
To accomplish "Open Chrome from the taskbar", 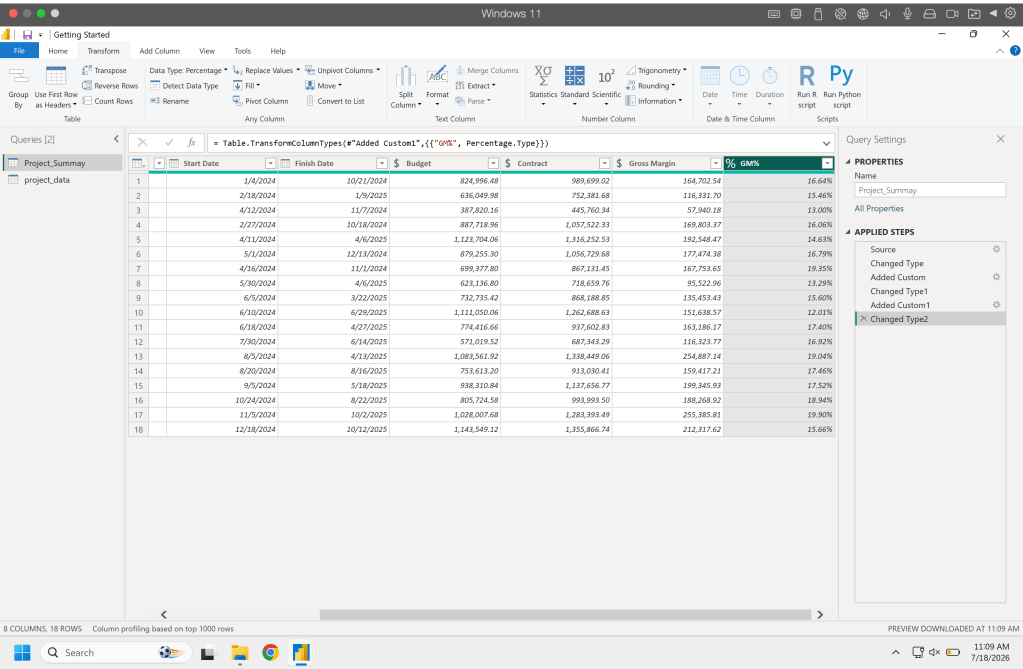I will click(270, 653).
